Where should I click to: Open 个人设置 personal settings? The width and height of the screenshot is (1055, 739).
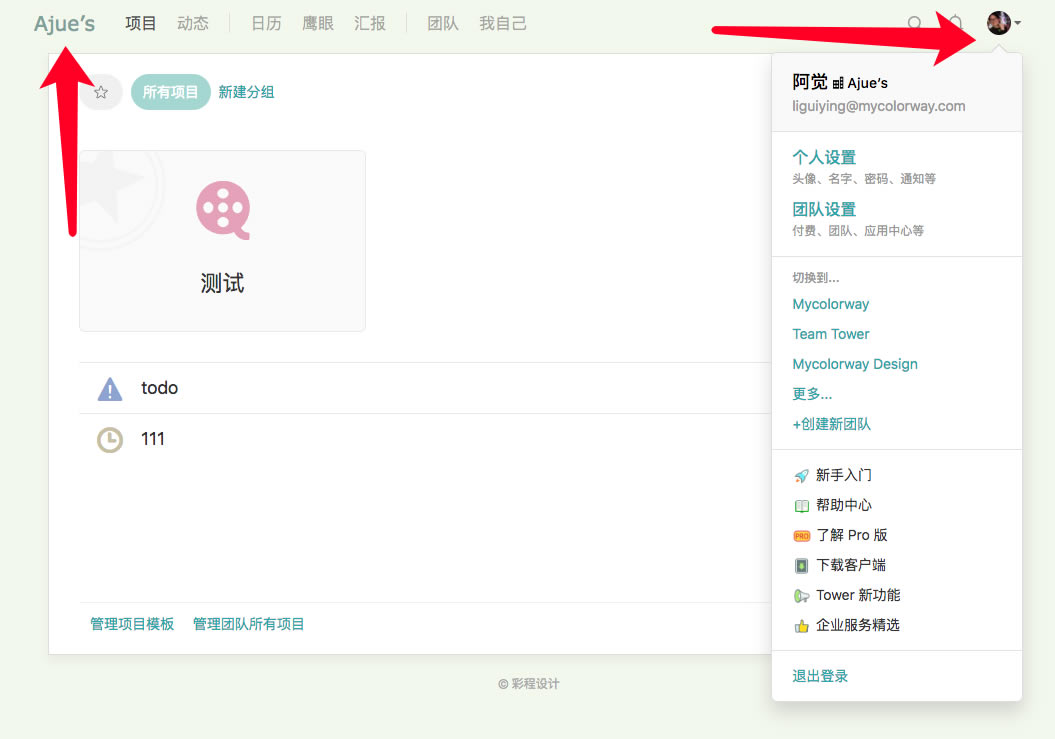coord(824,157)
